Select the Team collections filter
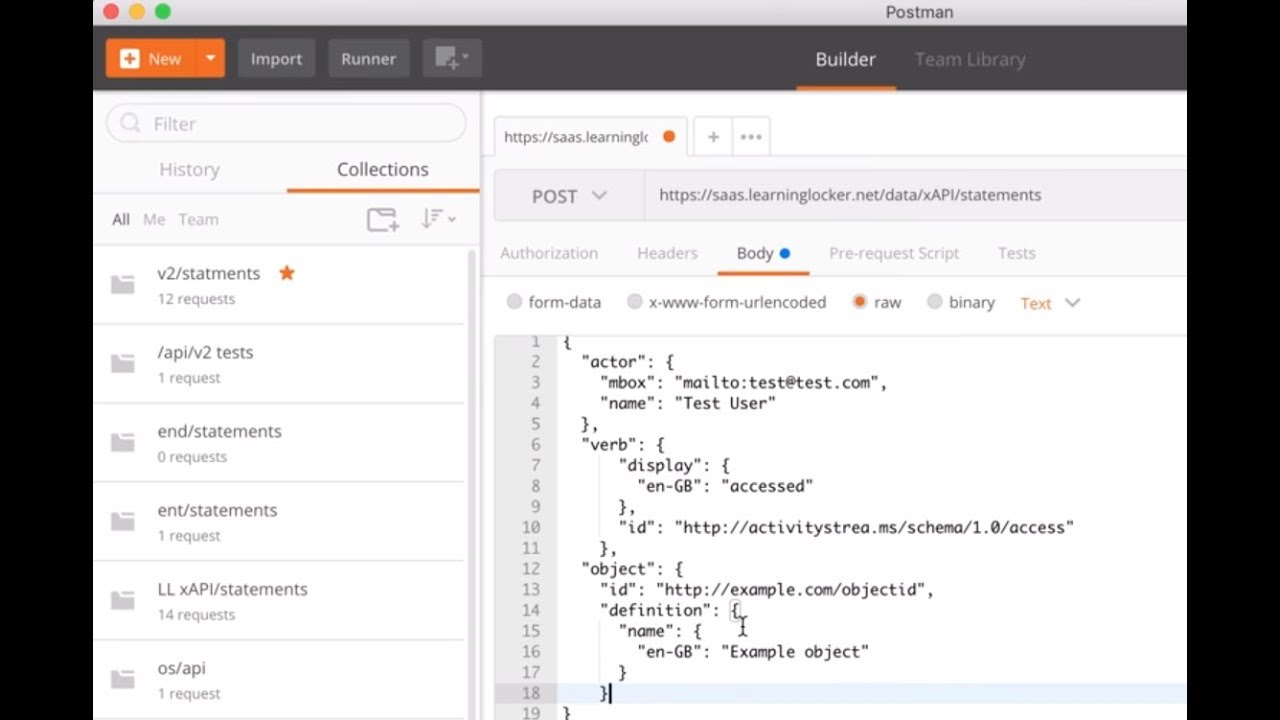1280x720 pixels. (x=198, y=220)
